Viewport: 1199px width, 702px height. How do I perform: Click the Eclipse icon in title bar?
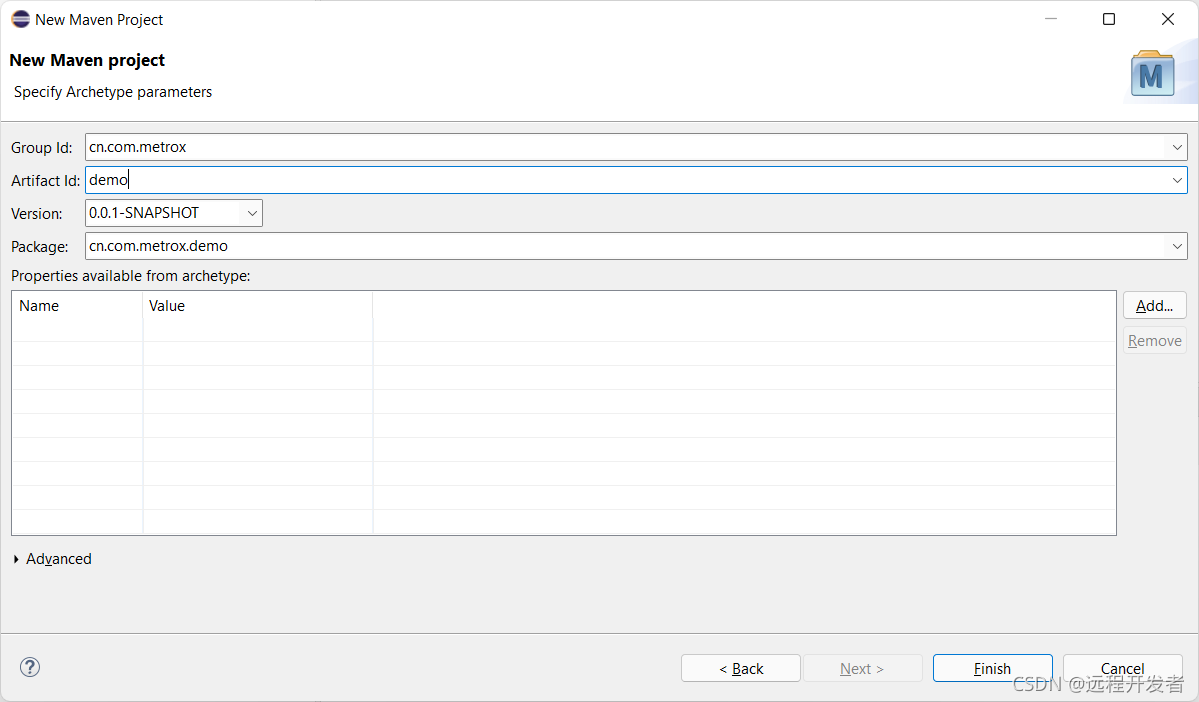(21, 19)
